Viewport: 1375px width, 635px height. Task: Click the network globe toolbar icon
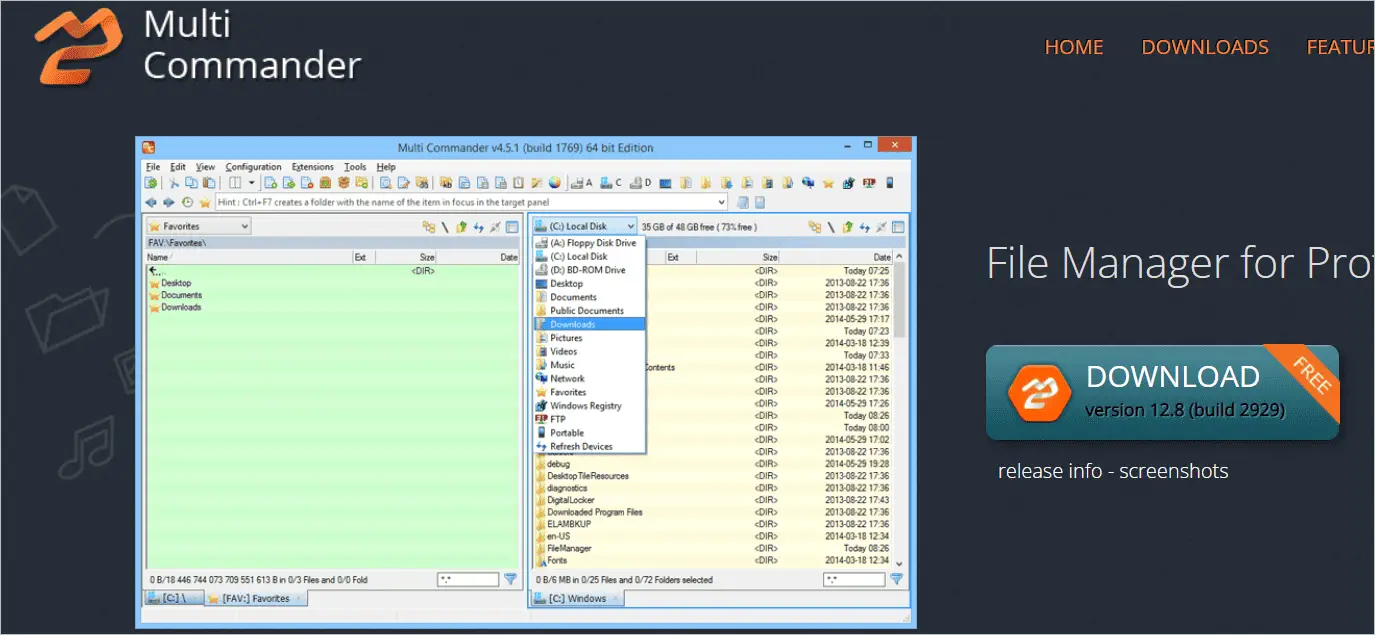(808, 183)
